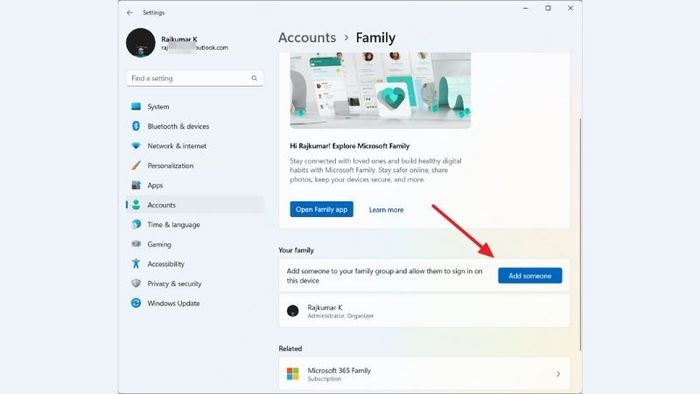Click the Accounts breadcrumb link
The height and width of the screenshot is (394, 700).
click(307, 37)
